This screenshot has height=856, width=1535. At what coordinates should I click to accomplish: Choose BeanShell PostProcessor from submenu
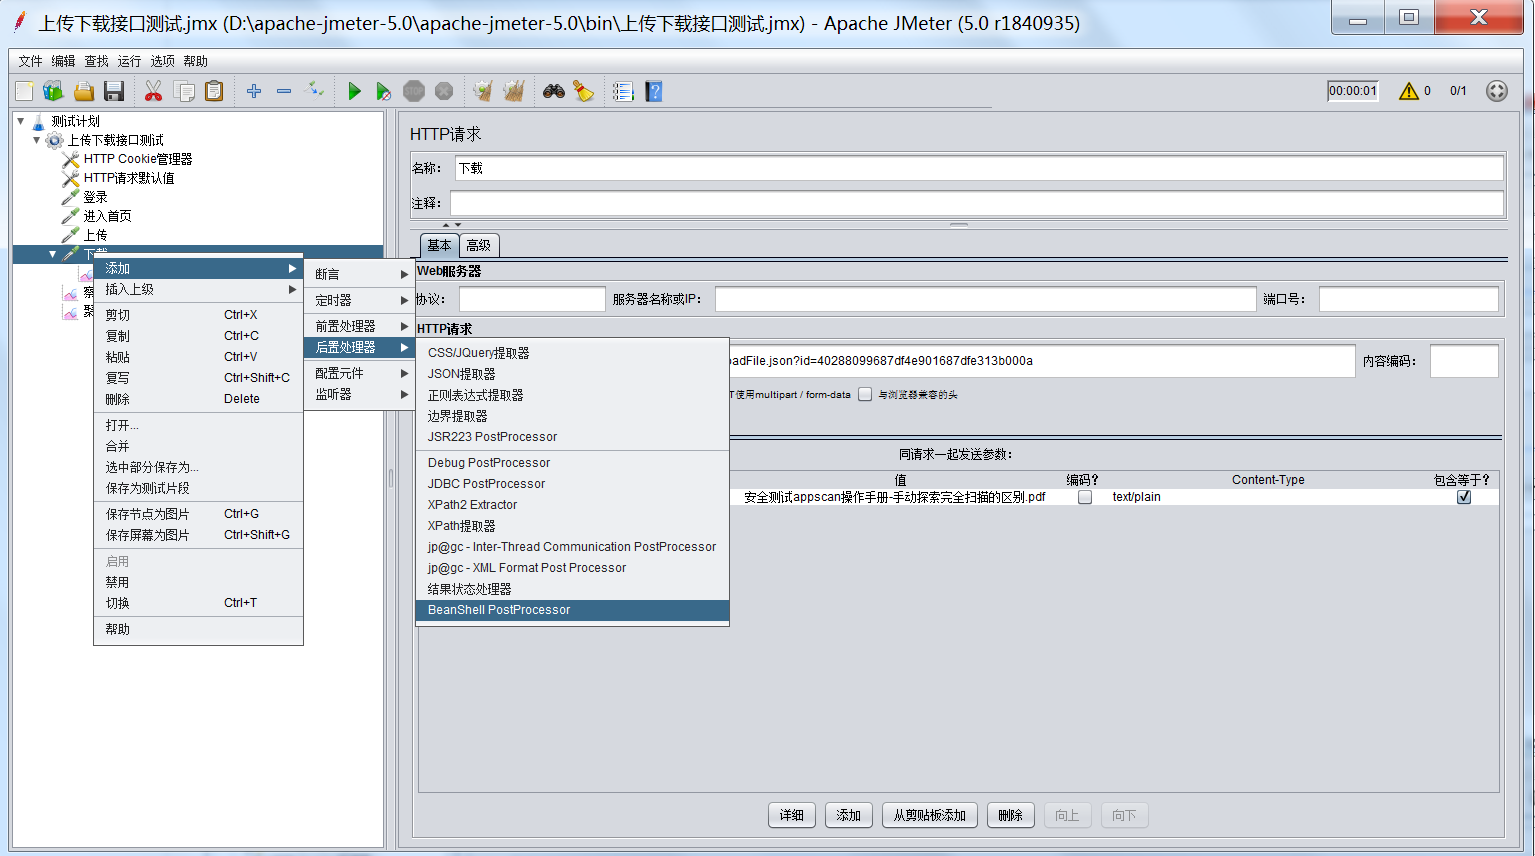pyautogui.click(x=572, y=610)
